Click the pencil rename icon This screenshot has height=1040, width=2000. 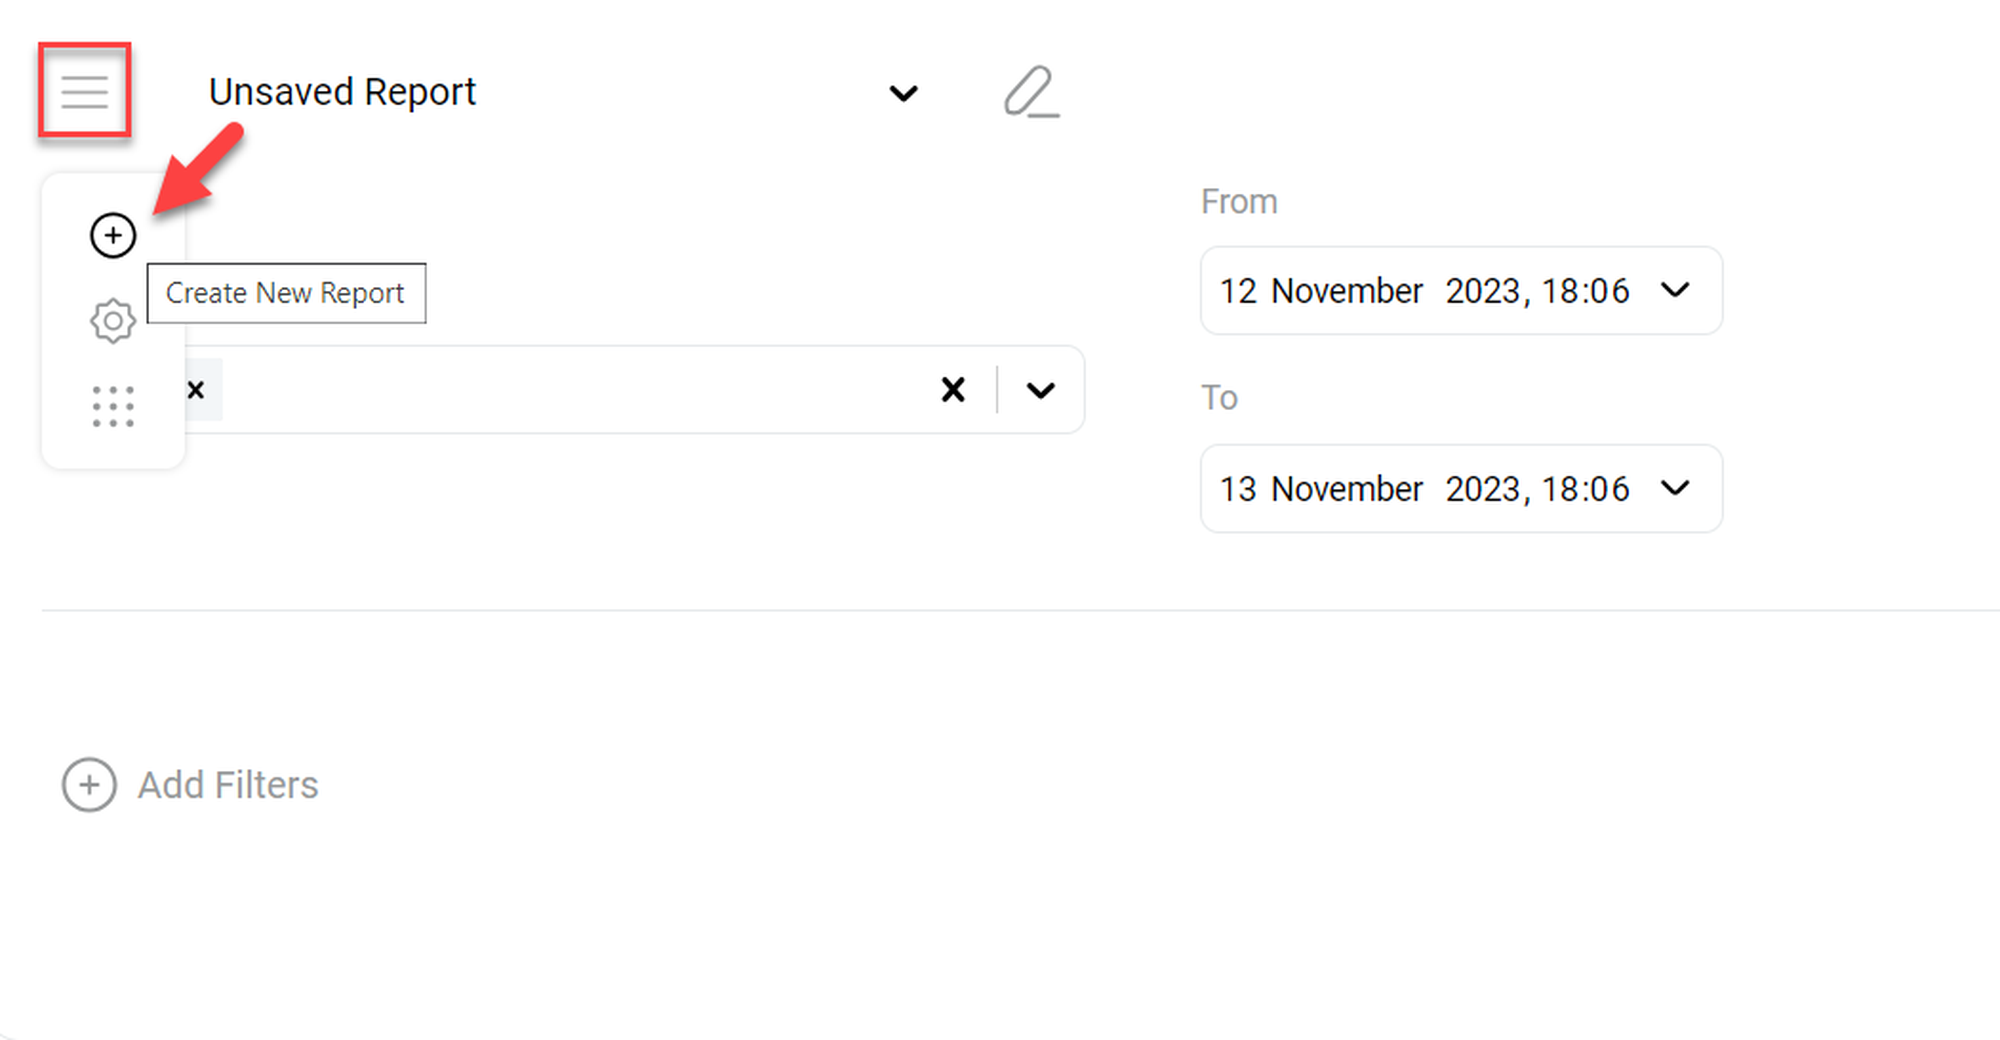[x=1031, y=92]
